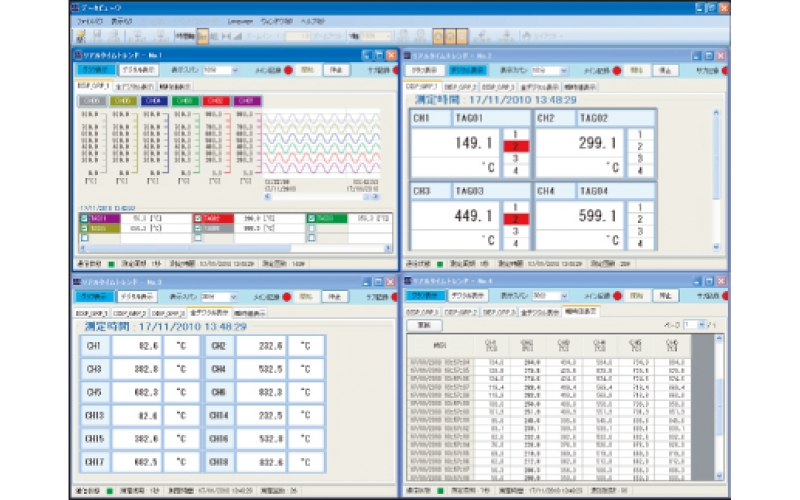
Task: Toggle the green tag checkbox in the legend
Action: point(313,217)
